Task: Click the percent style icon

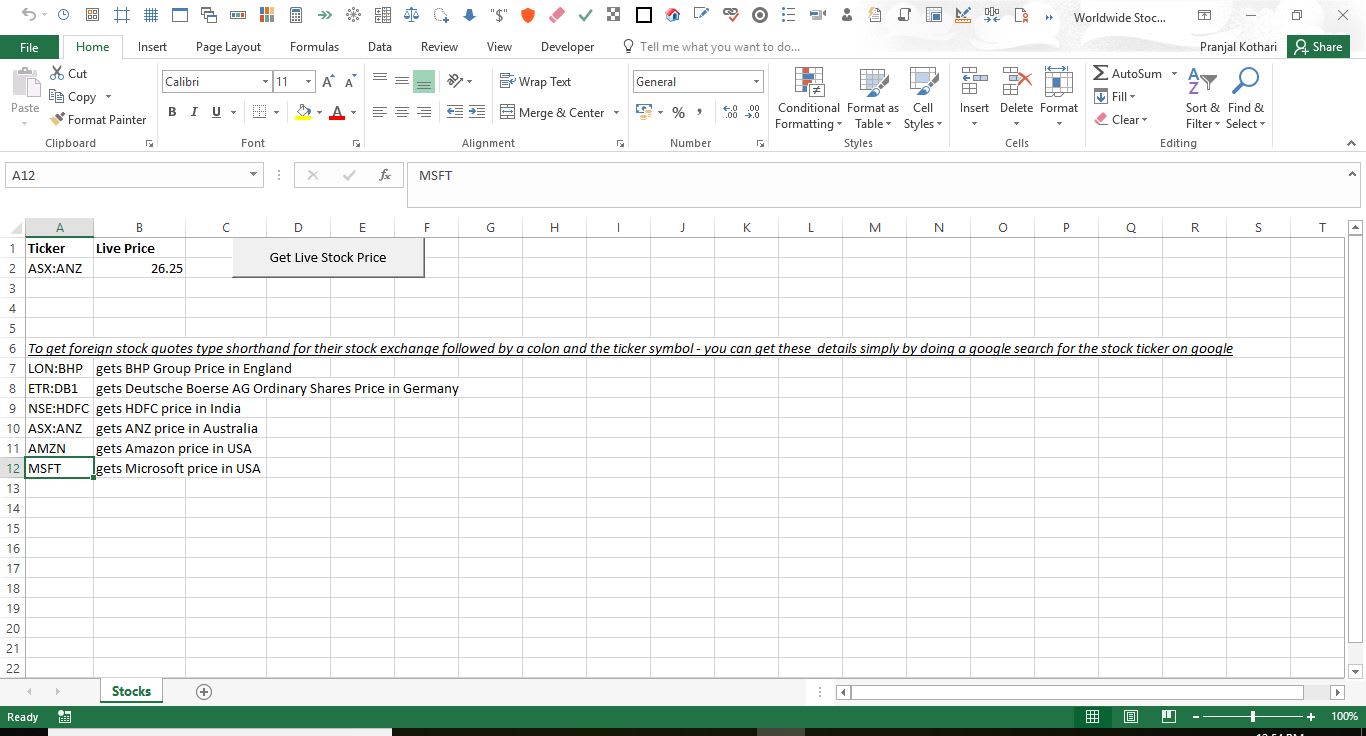Action: 678,113
